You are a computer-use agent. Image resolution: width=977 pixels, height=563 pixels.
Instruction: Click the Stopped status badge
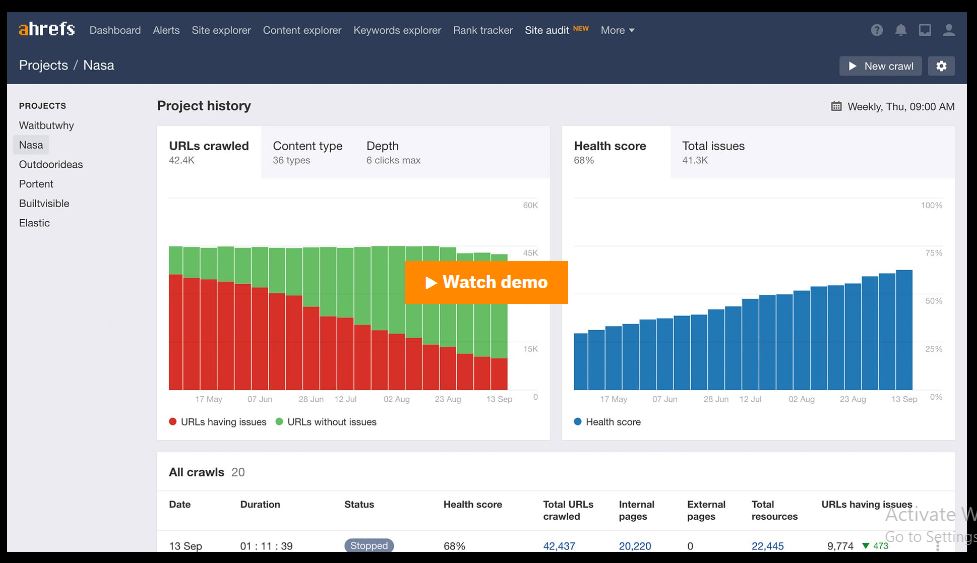369,546
